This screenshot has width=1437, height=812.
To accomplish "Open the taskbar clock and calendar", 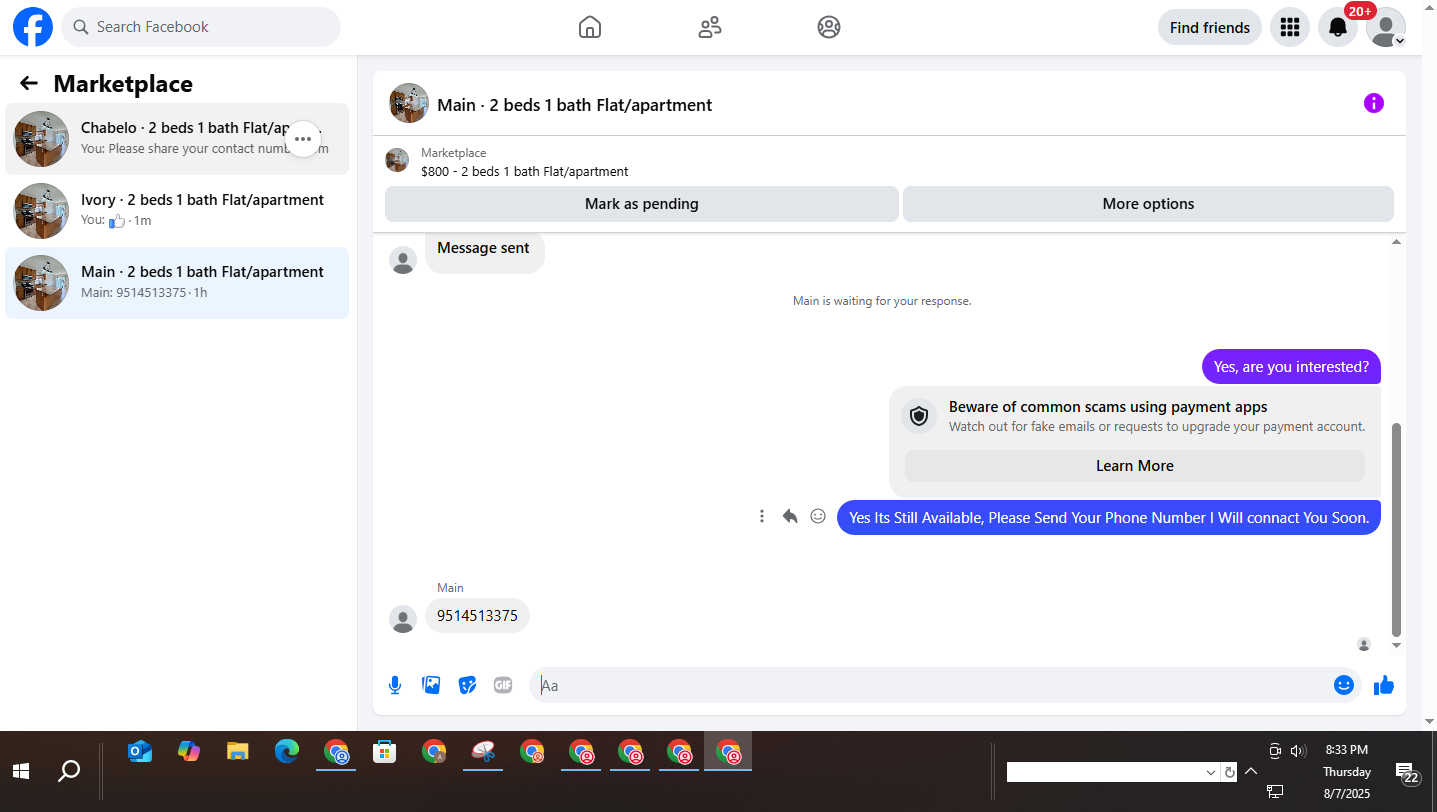I will (x=1347, y=771).
